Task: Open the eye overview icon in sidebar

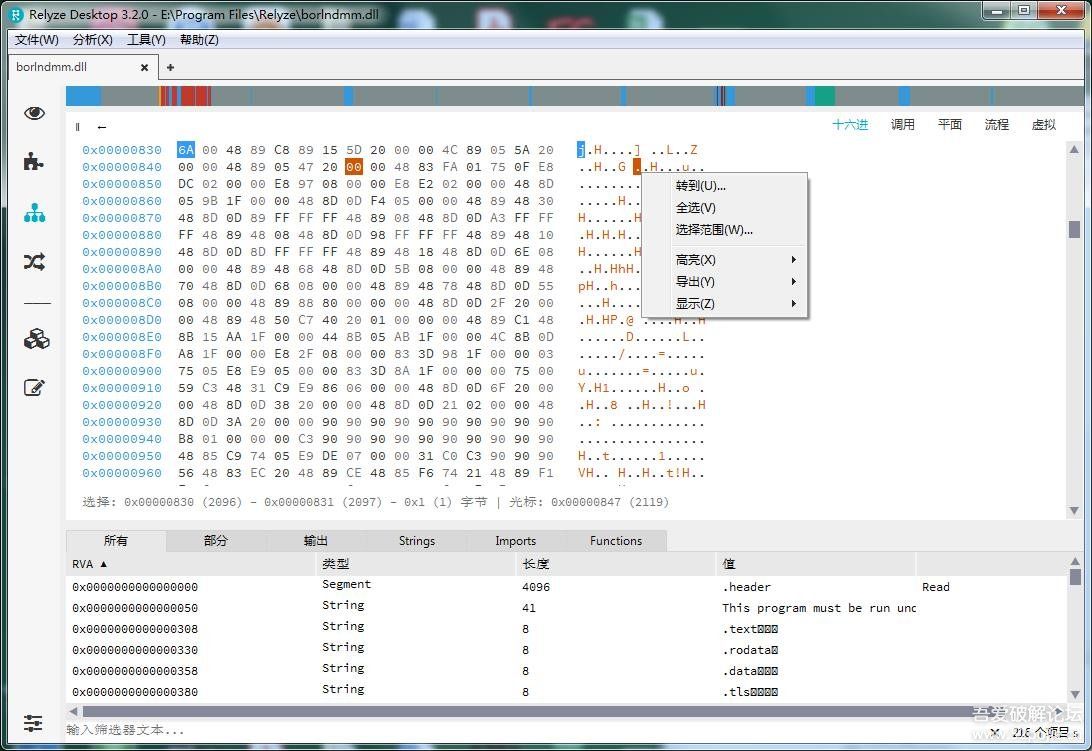Action: [33, 113]
